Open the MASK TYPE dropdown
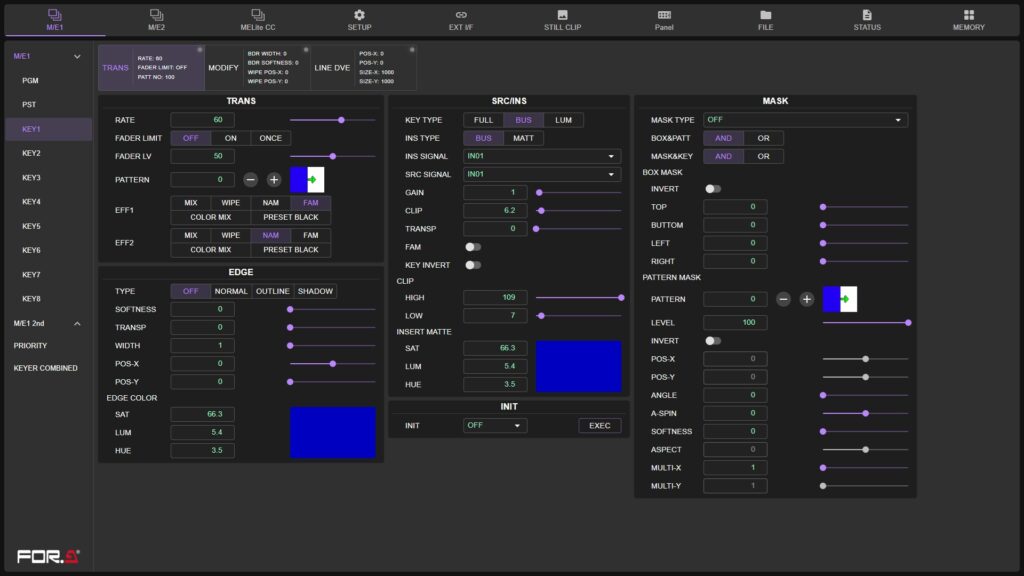 [806, 119]
